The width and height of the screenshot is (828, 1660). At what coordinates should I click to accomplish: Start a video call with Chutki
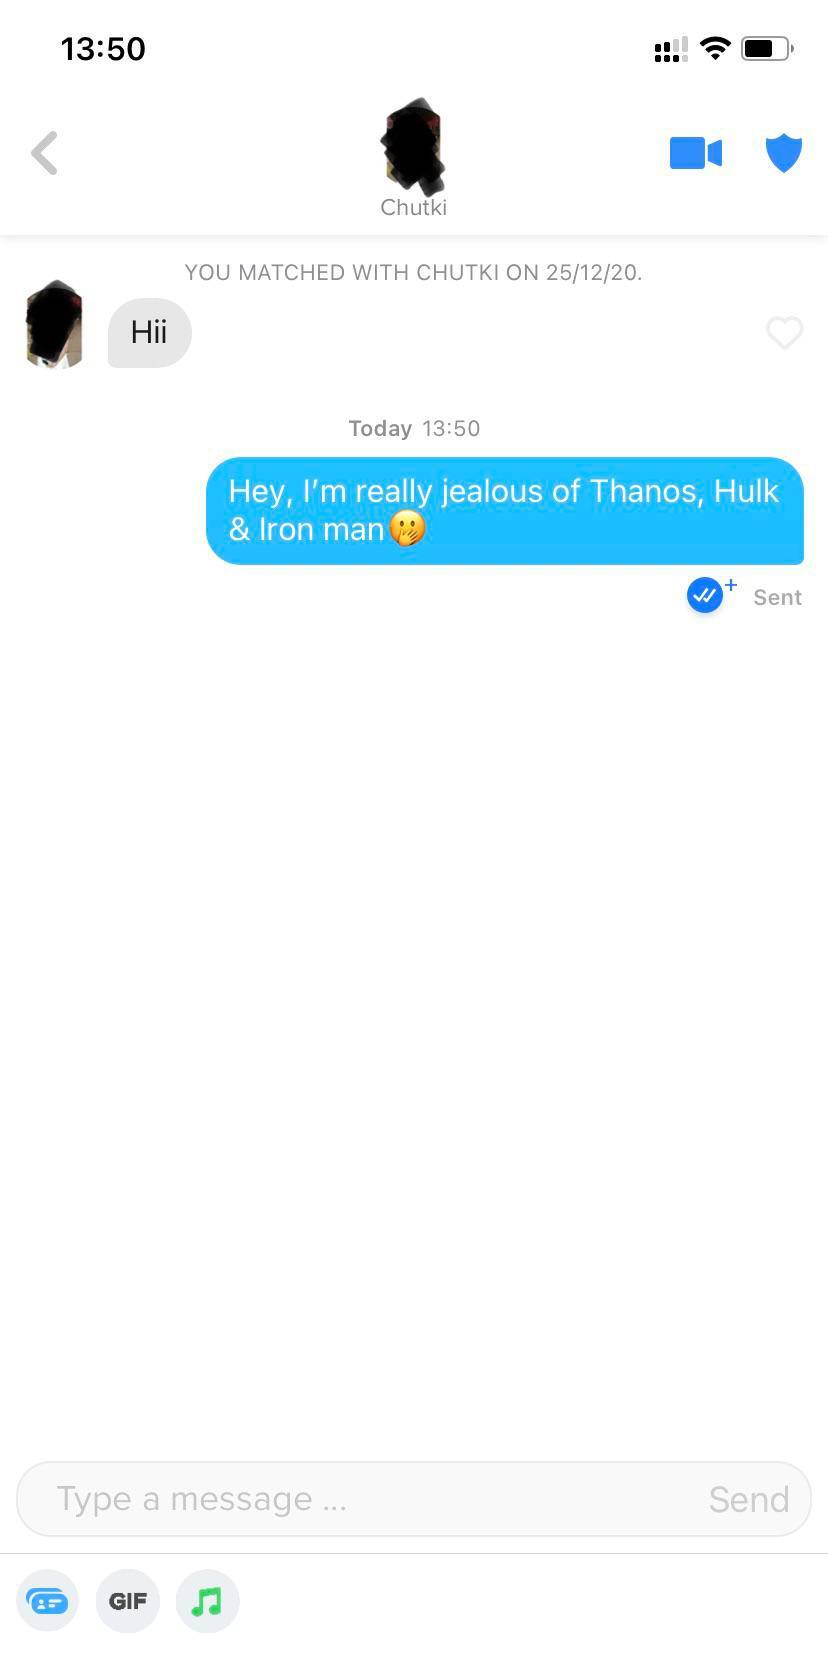click(696, 153)
